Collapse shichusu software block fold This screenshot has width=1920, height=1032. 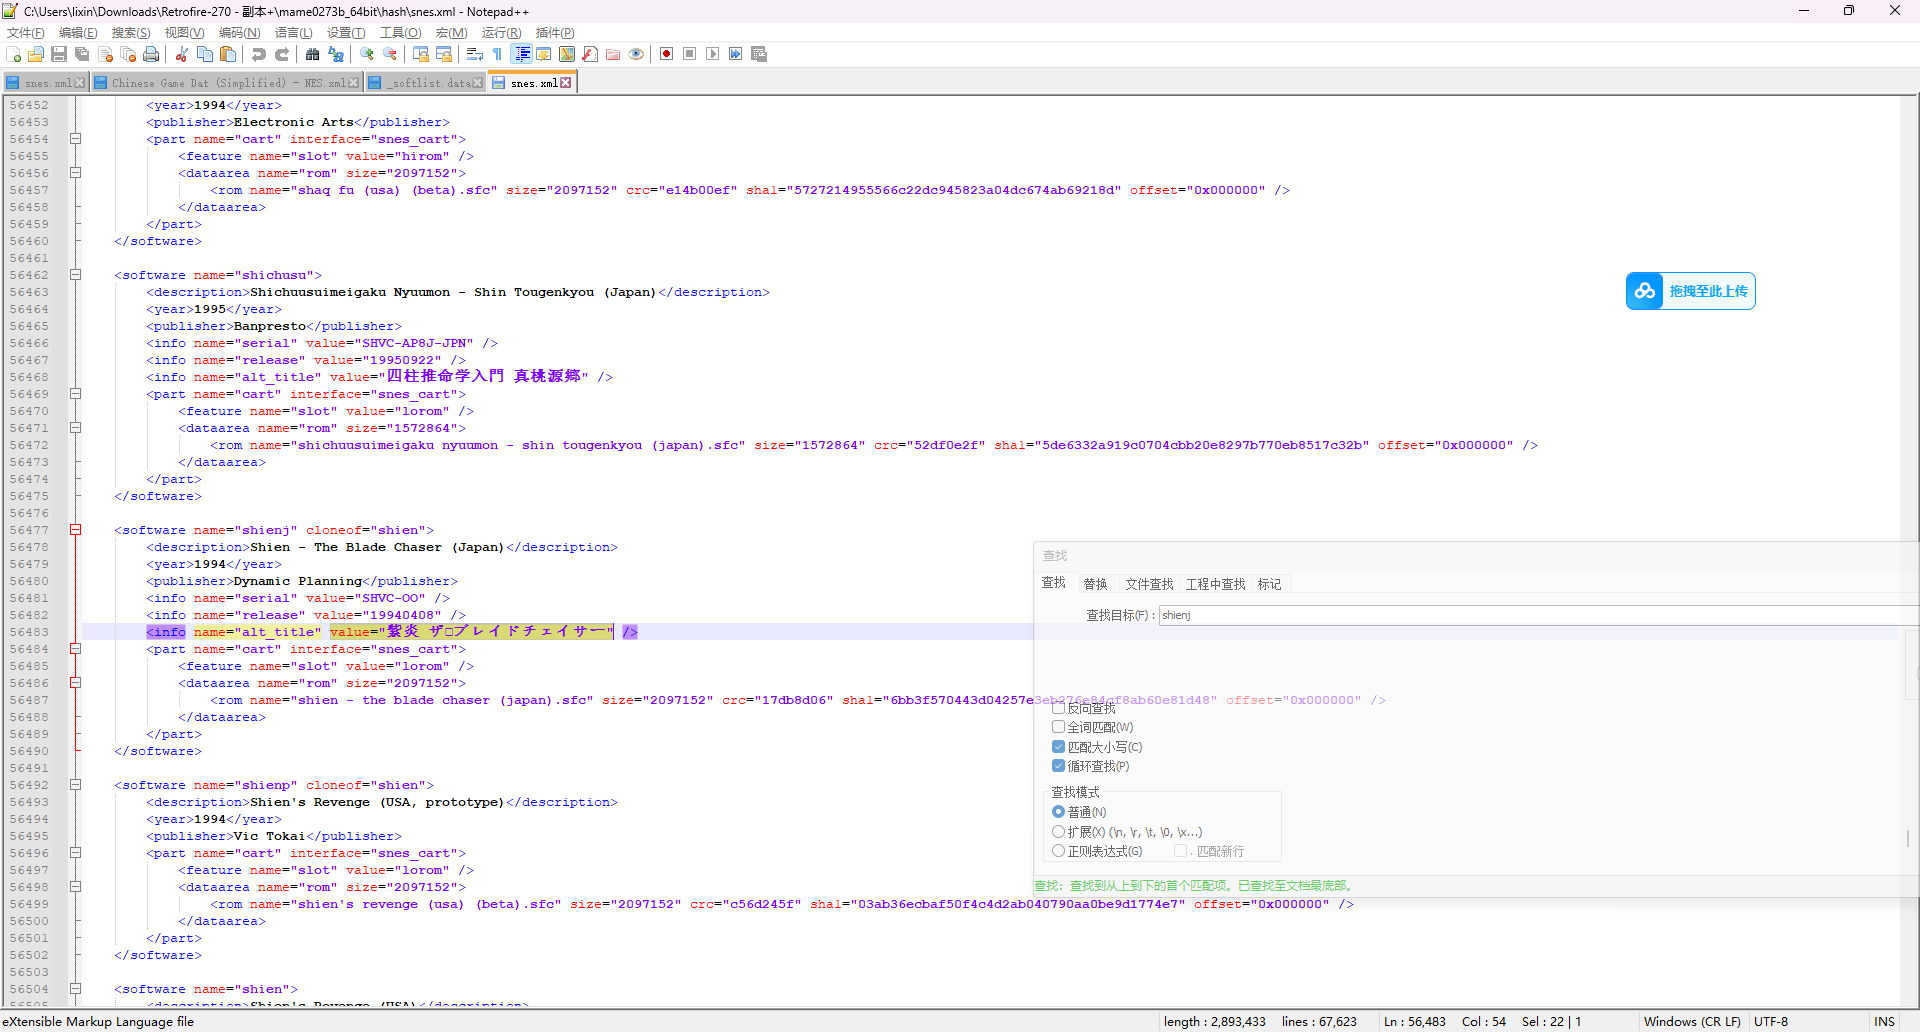point(75,275)
